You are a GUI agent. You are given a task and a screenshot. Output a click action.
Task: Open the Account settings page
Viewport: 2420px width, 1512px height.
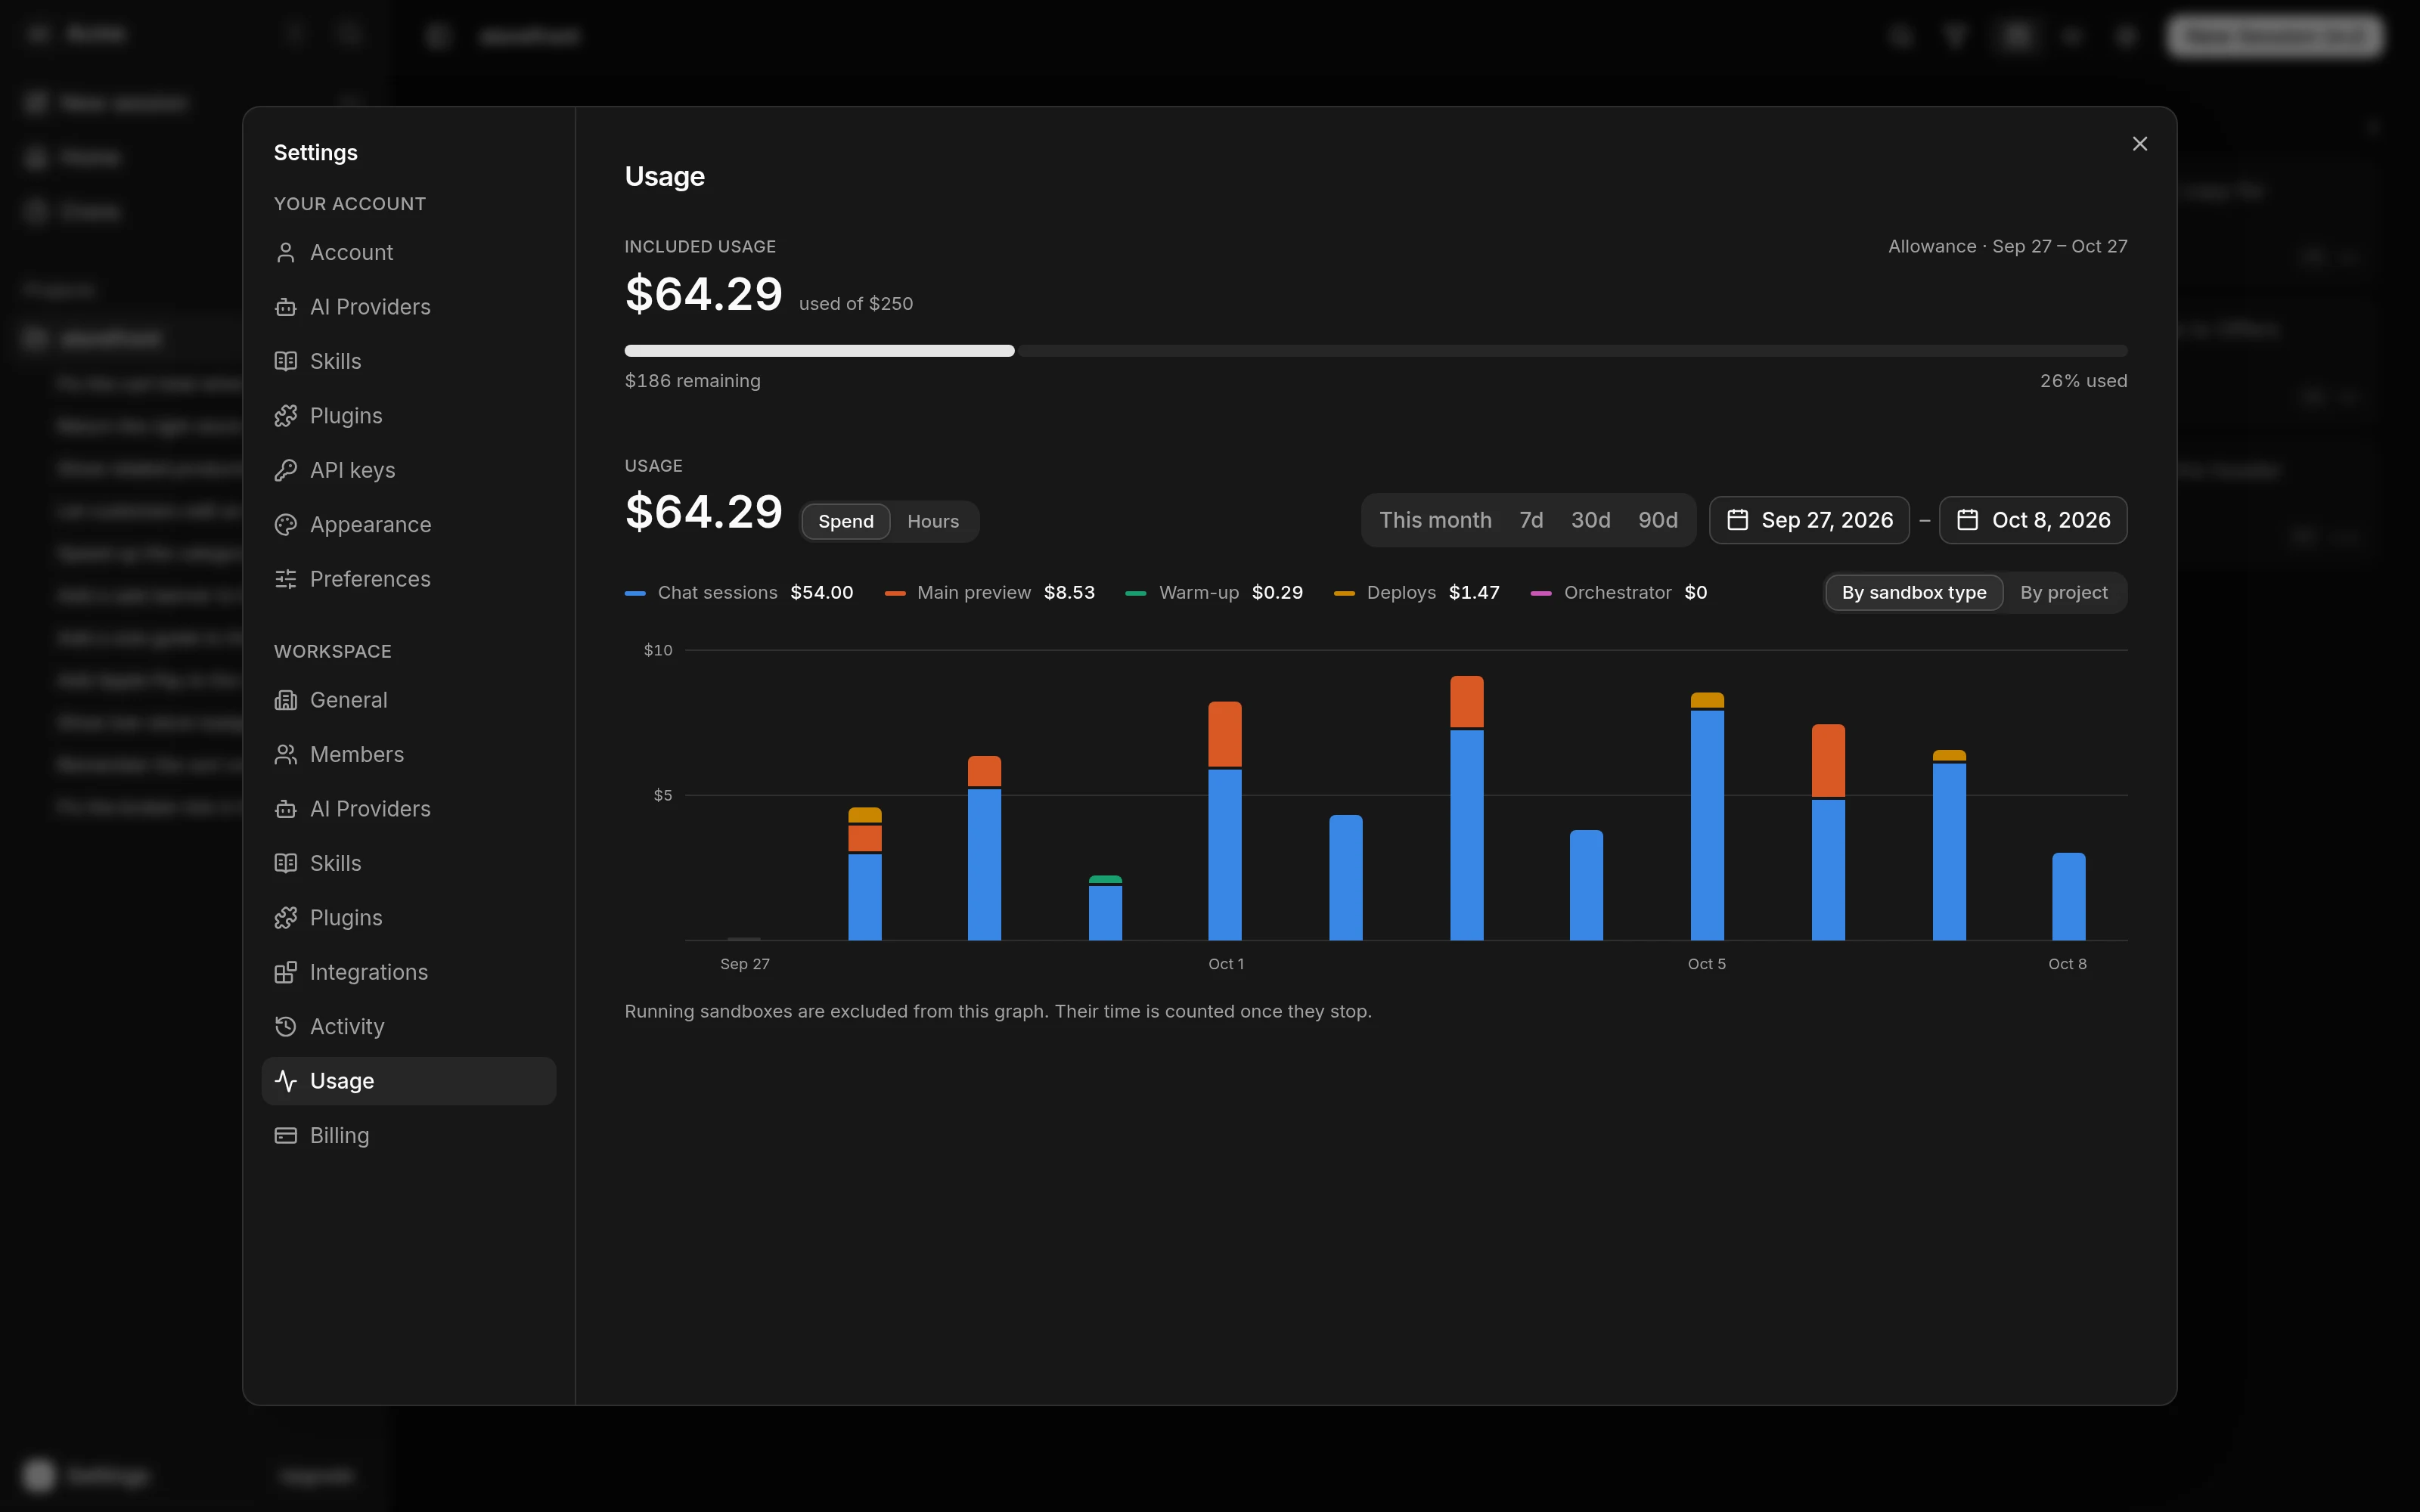coord(408,252)
